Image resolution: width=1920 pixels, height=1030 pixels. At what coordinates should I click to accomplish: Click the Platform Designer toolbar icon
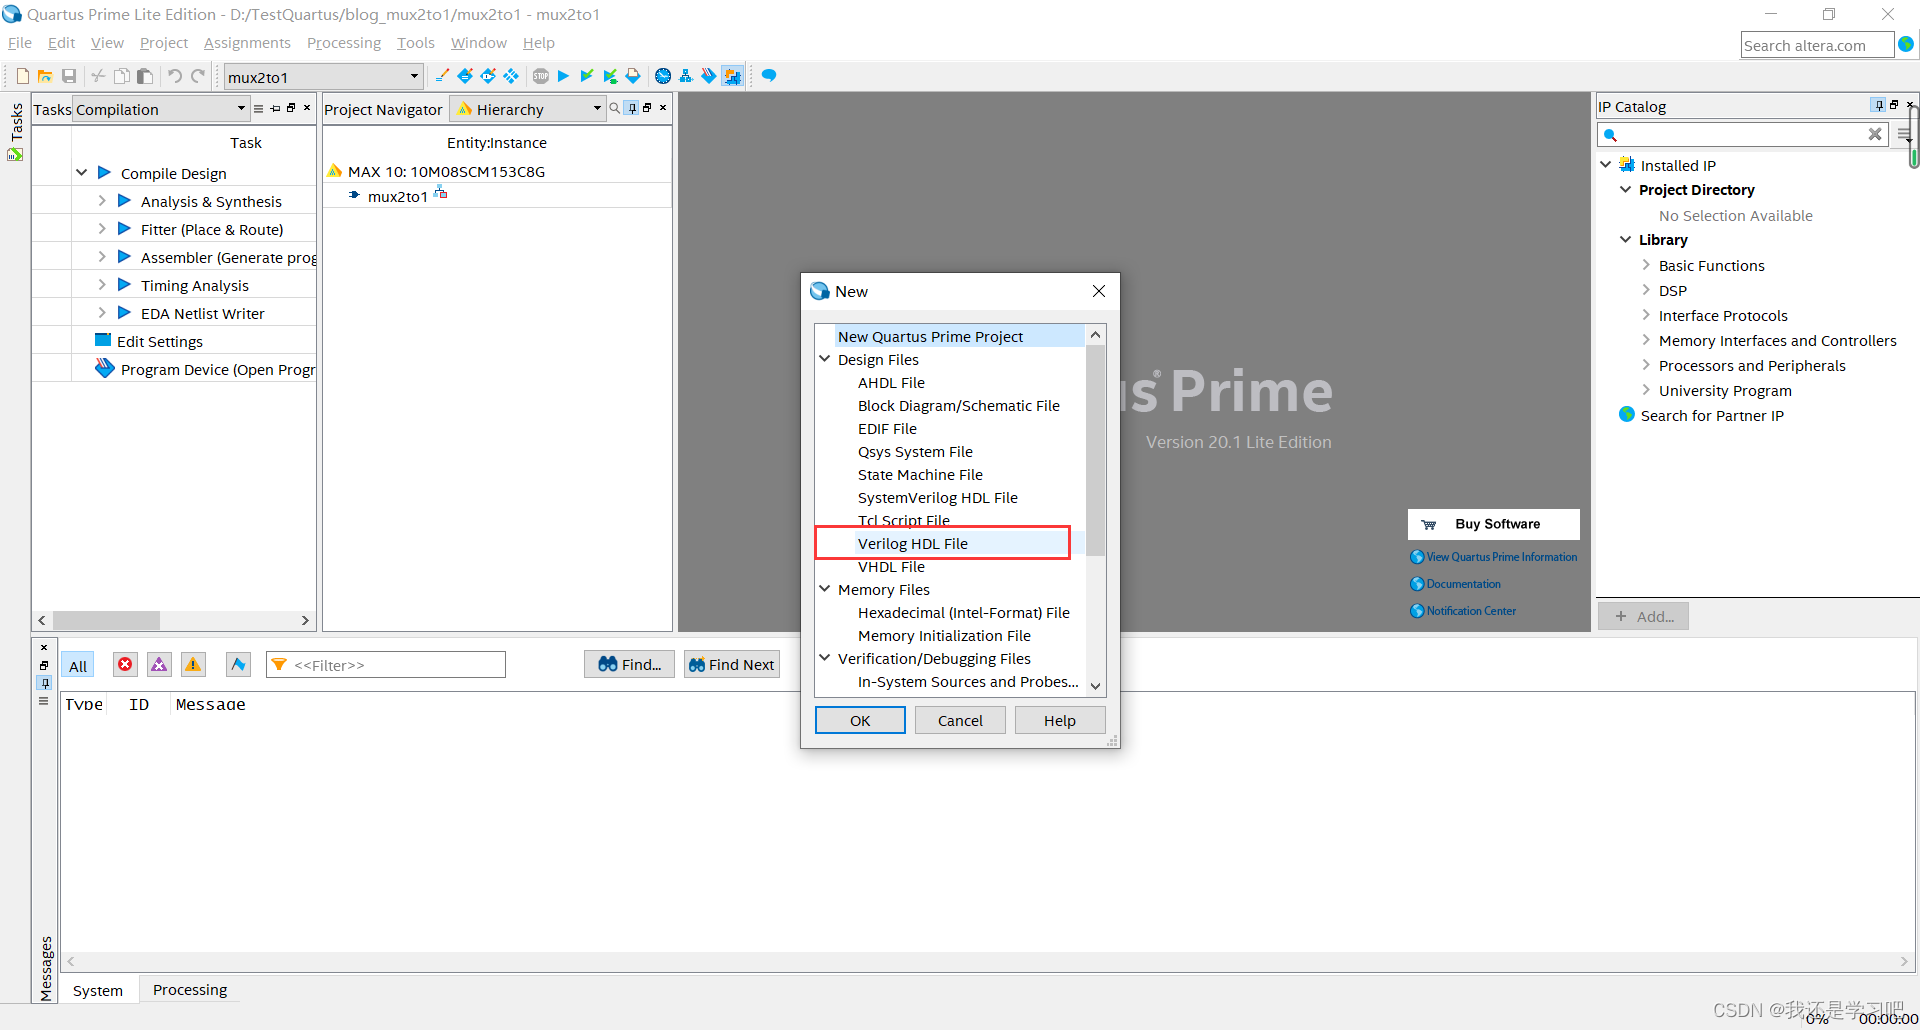click(x=733, y=76)
